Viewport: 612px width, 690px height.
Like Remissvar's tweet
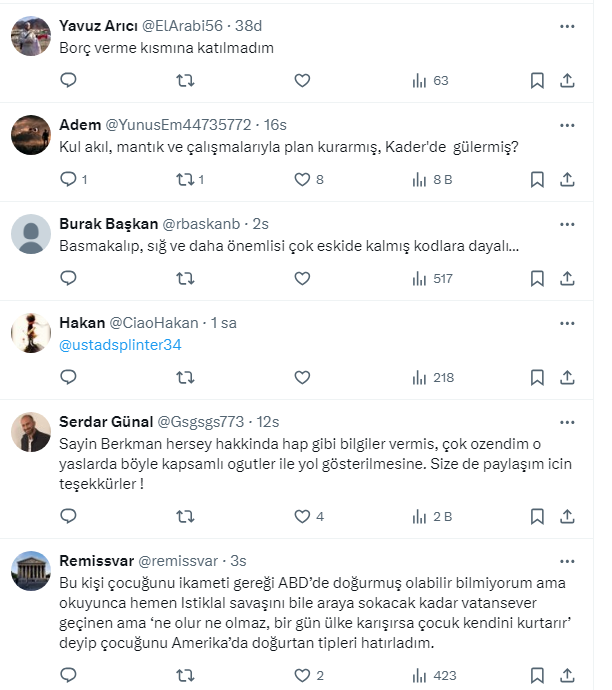point(302,676)
